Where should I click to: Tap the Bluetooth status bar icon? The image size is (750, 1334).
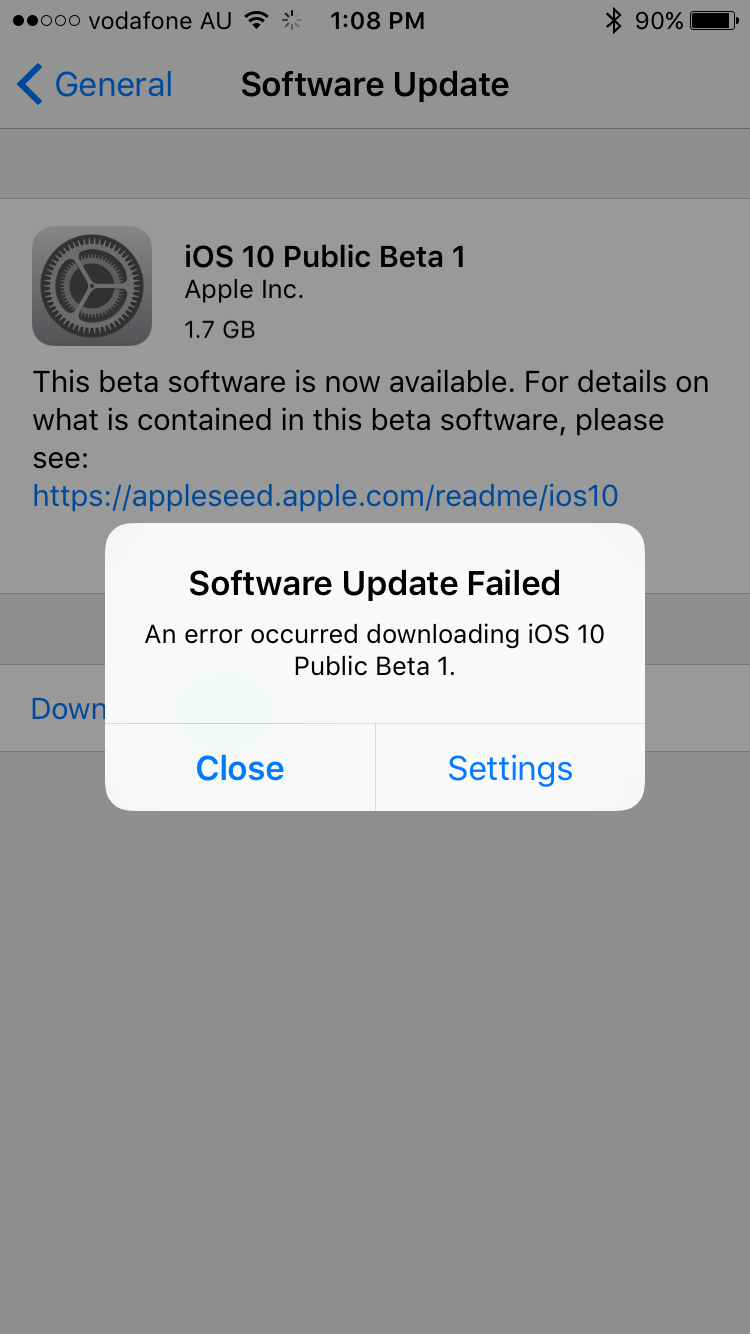coord(614,20)
